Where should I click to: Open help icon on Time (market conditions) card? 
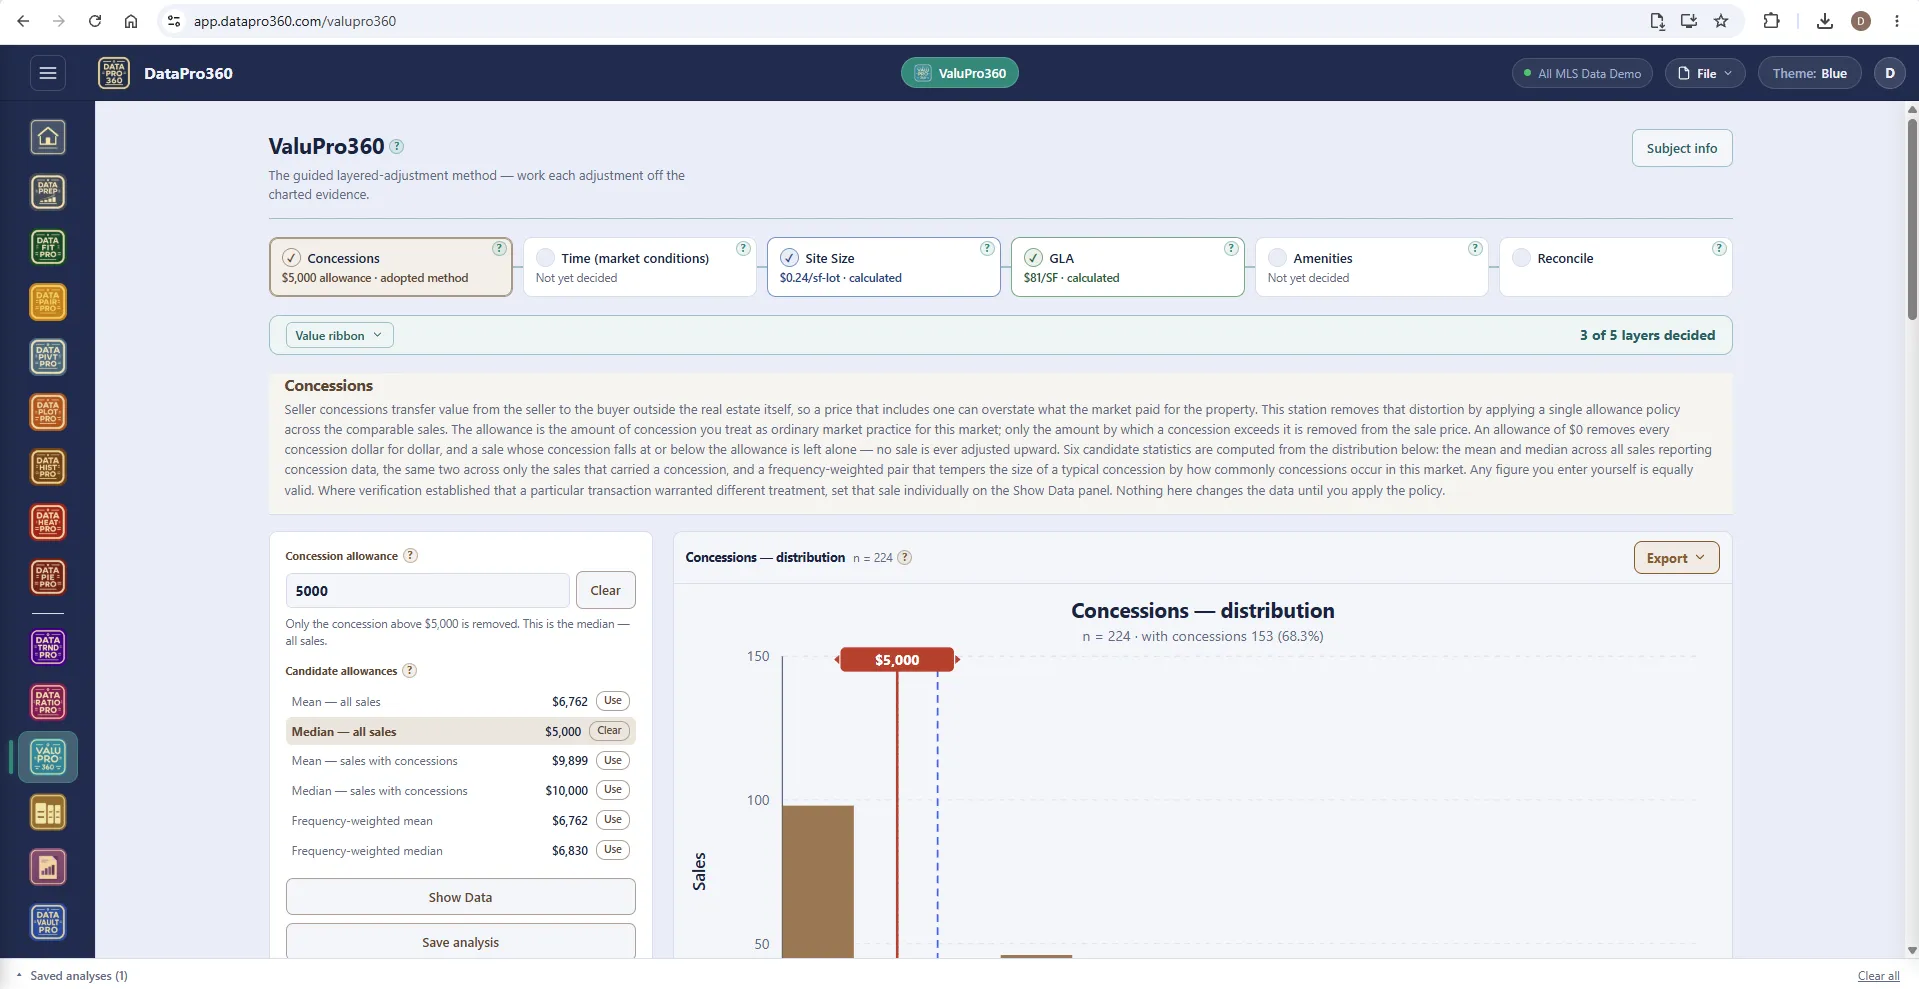pos(743,249)
